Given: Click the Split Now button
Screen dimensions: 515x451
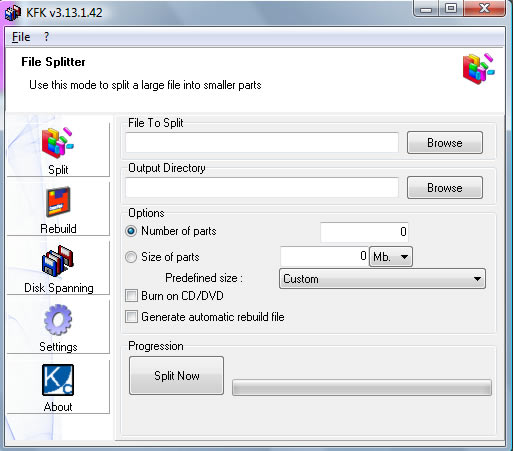Looking at the screenshot, I should tap(176, 375).
